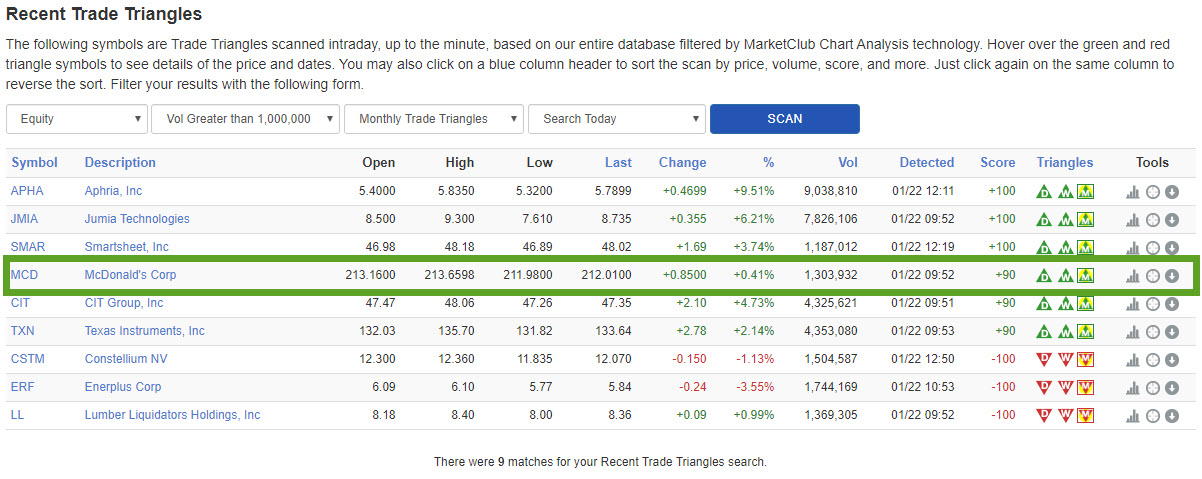Open chart icon for LL row
The height and width of the screenshot is (479, 1202).
click(x=1133, y=416)
